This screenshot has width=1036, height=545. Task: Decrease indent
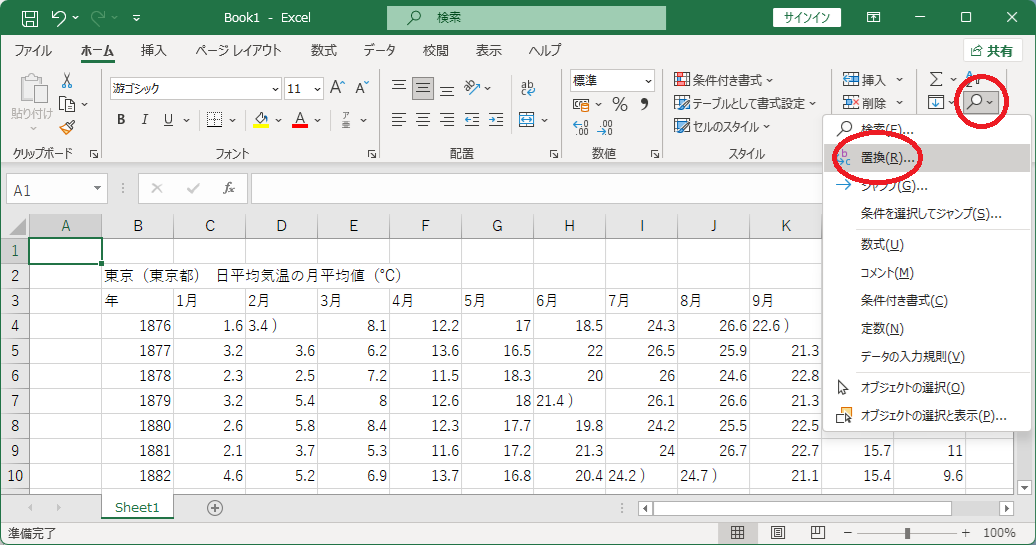[472, 120]
